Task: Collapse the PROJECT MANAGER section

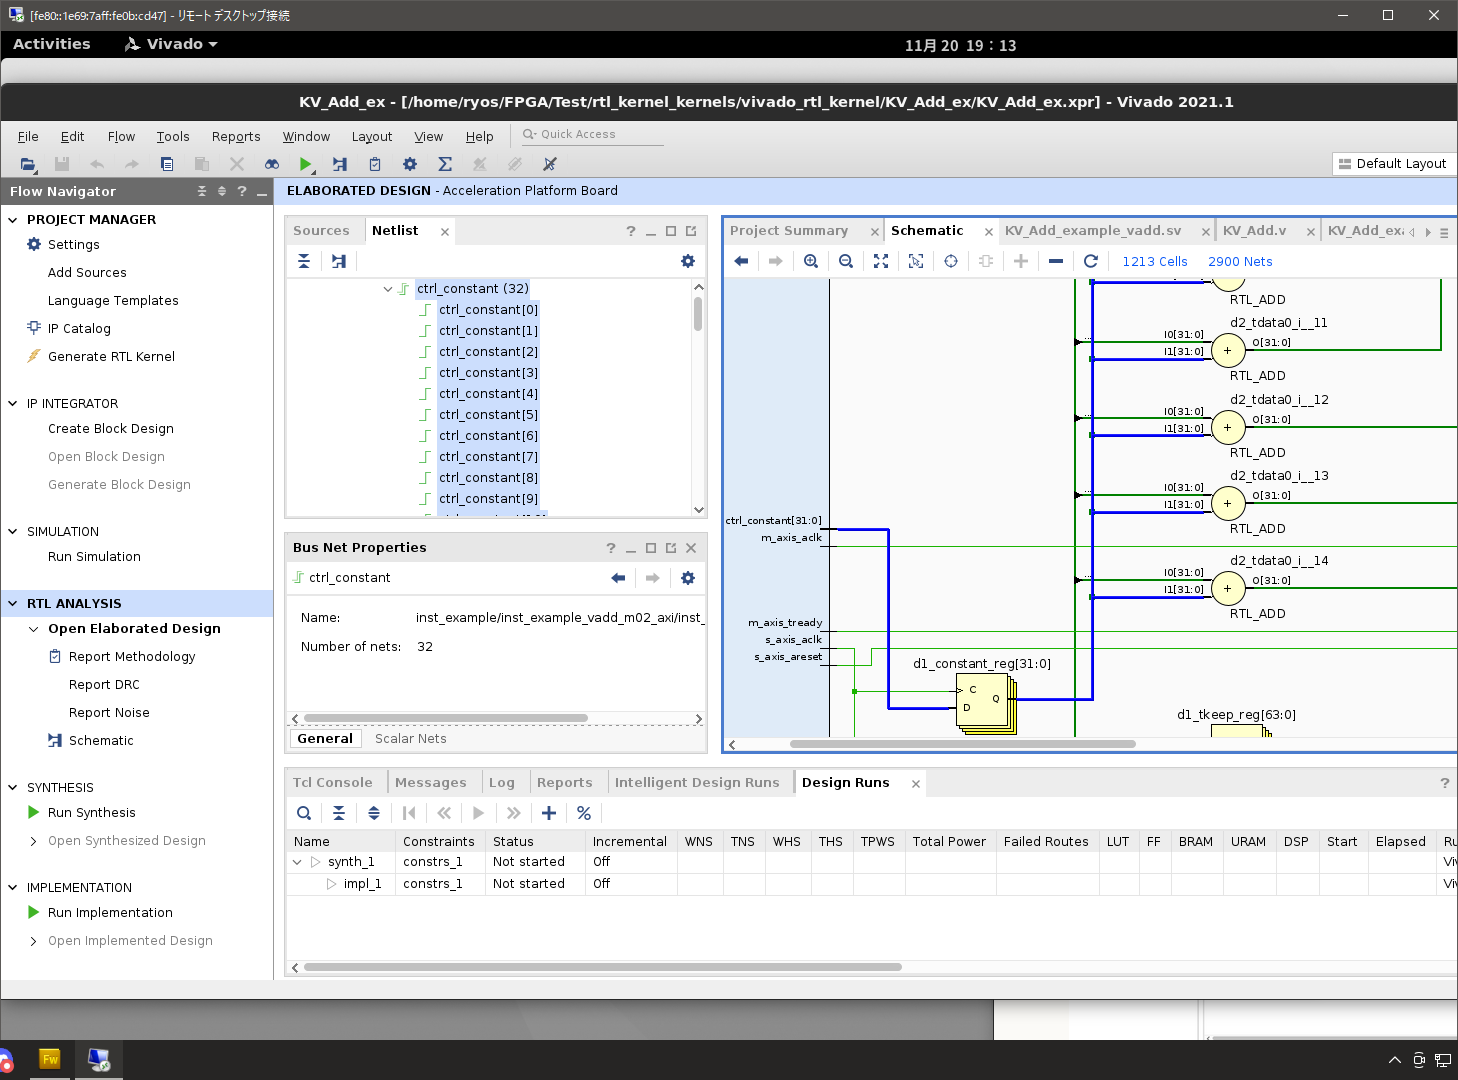Action: click(x=13, y=220)
